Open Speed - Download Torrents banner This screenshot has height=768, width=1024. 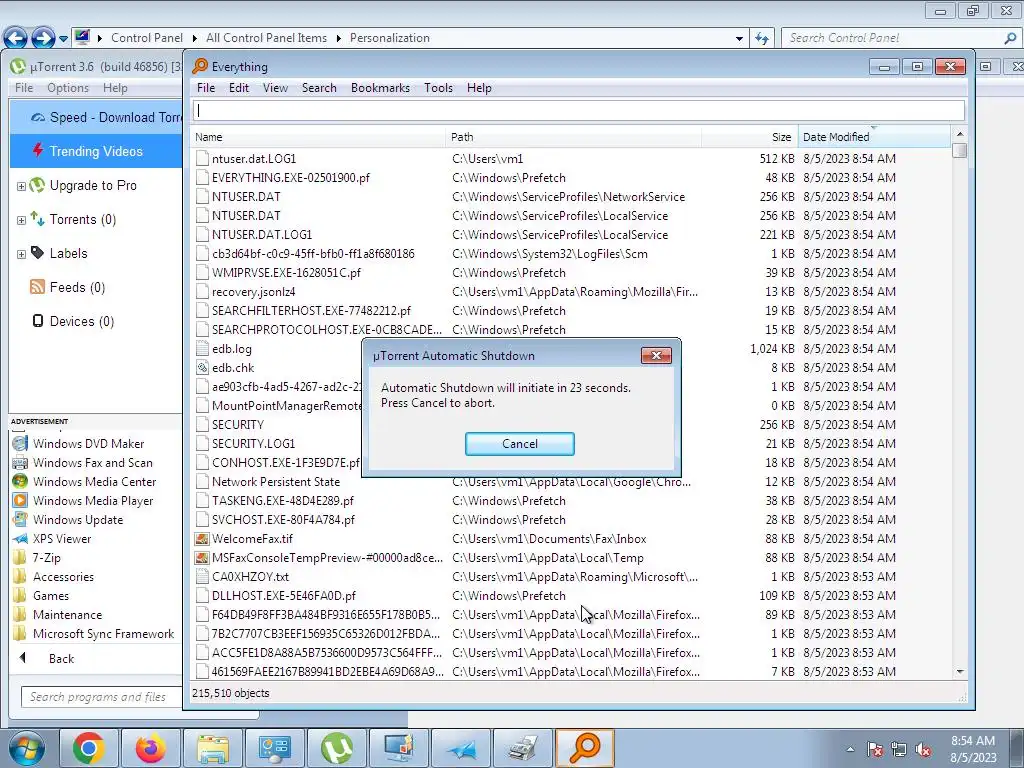click(x=95, y=118)
